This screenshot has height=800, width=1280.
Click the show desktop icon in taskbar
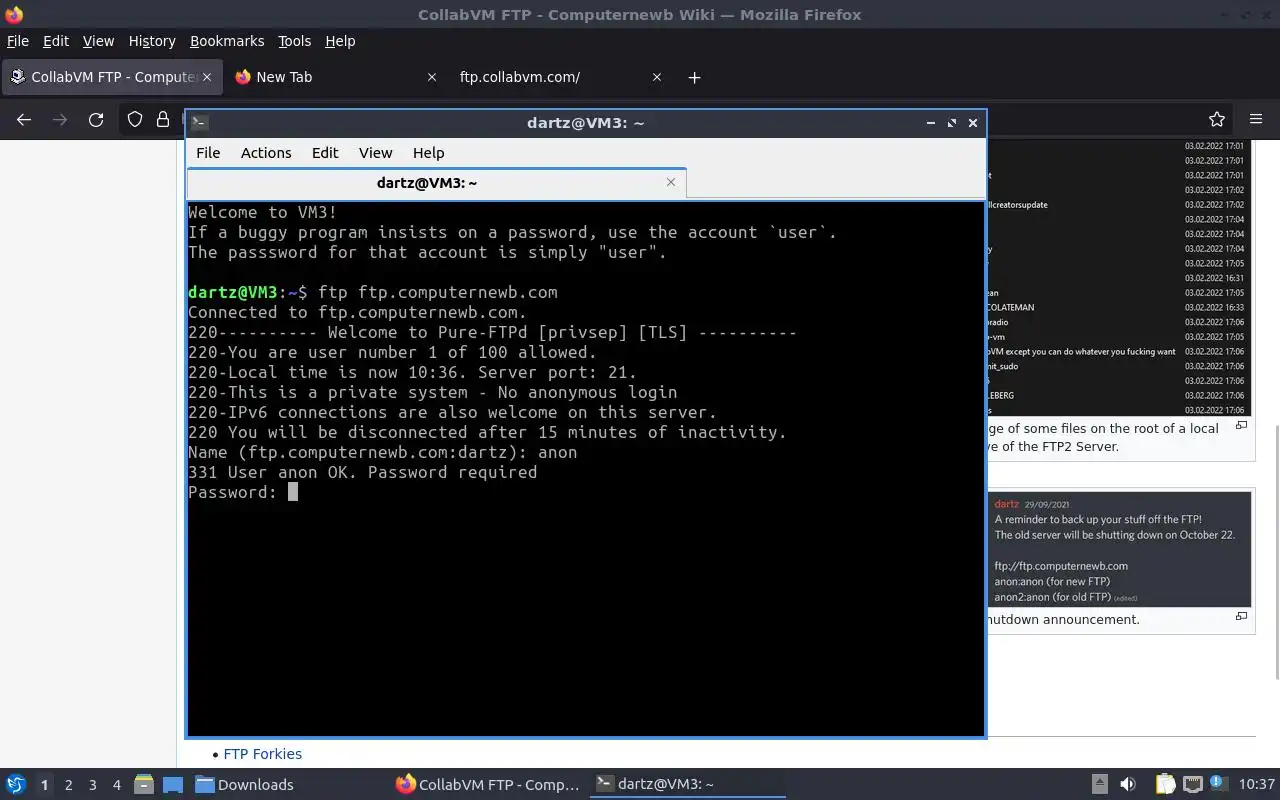tap(172, 785)
